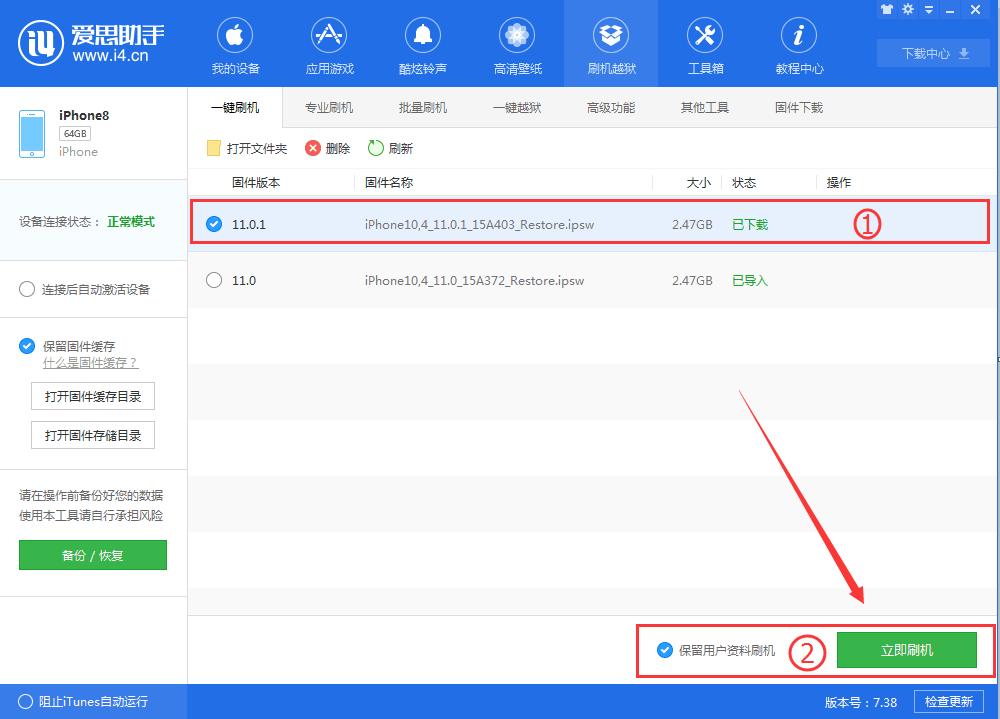Toggle 保留用户资料刷机 checkbox
Screen dimensions: 1000x719
[x=665, y=650]
